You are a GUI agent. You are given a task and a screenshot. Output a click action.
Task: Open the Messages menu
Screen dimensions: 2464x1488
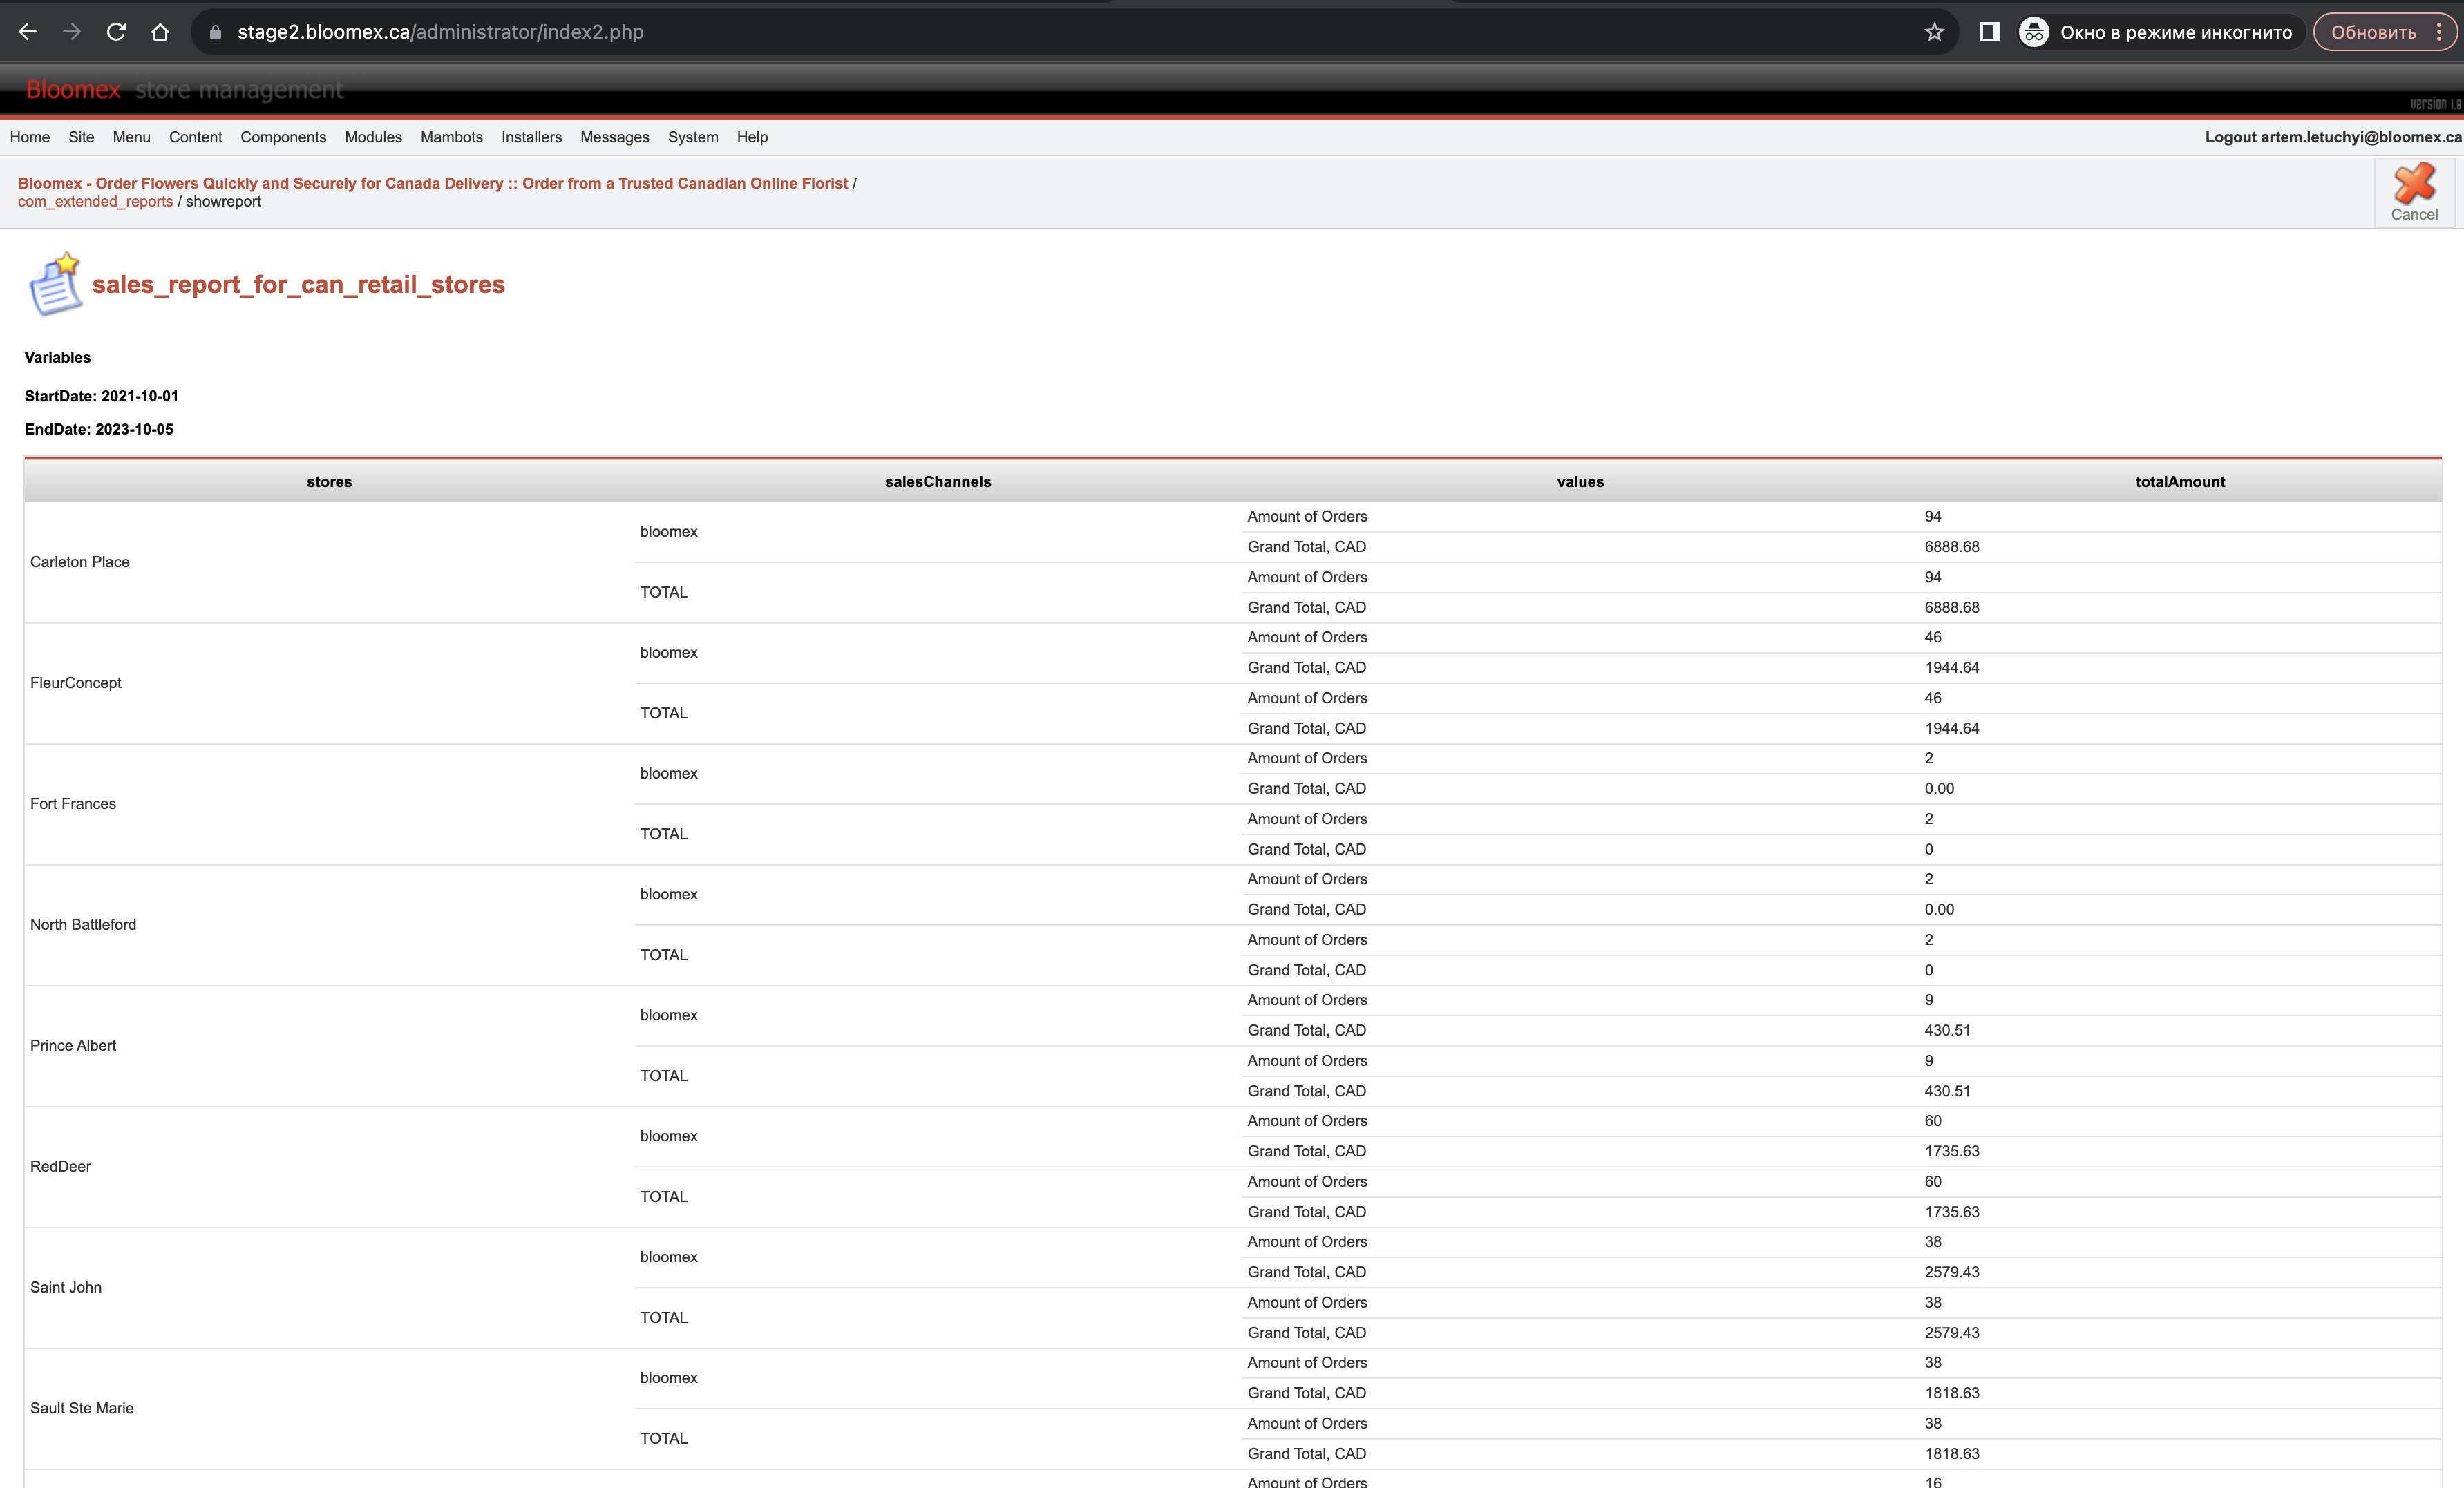pyautogui.click(x=614, y=137)
